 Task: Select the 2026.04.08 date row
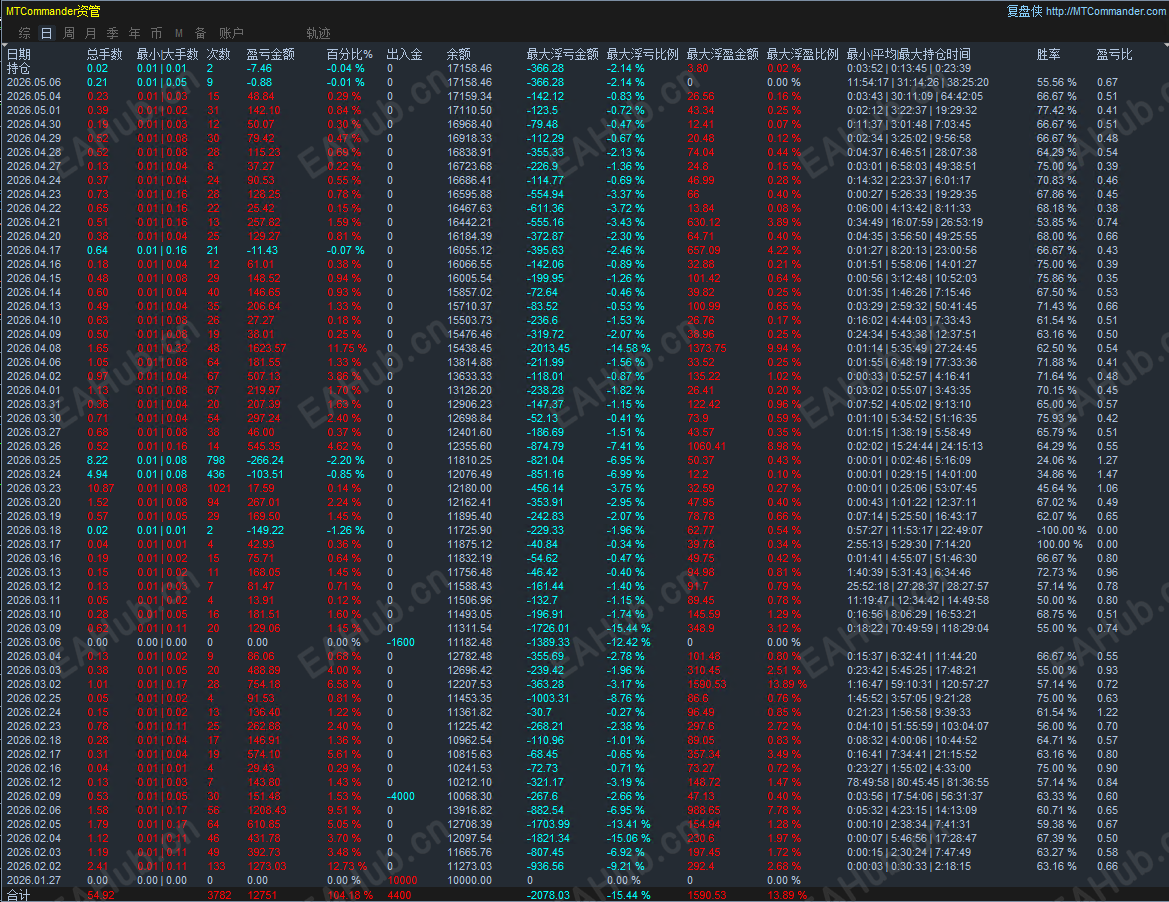pos(34,348)
